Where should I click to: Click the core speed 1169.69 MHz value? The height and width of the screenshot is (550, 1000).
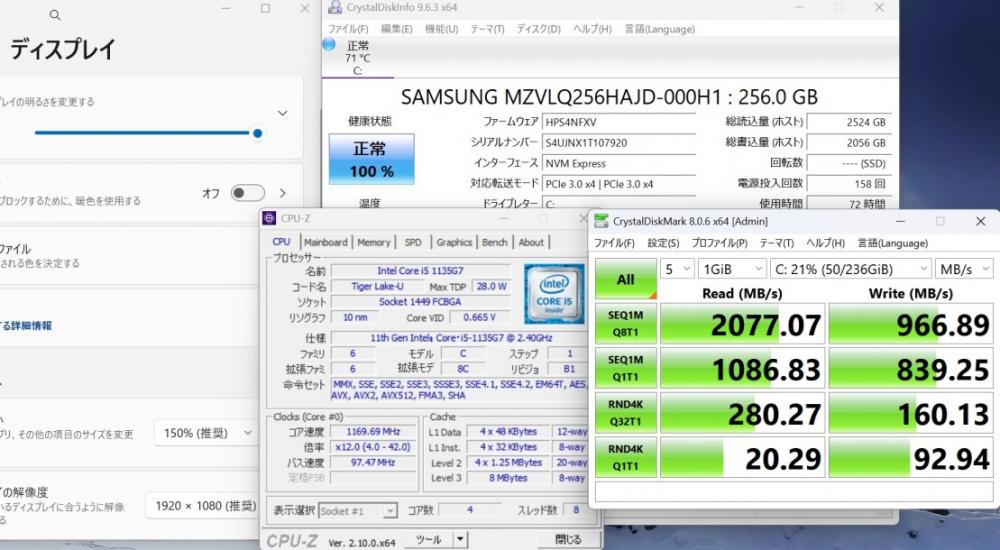[x=373, y=431]
